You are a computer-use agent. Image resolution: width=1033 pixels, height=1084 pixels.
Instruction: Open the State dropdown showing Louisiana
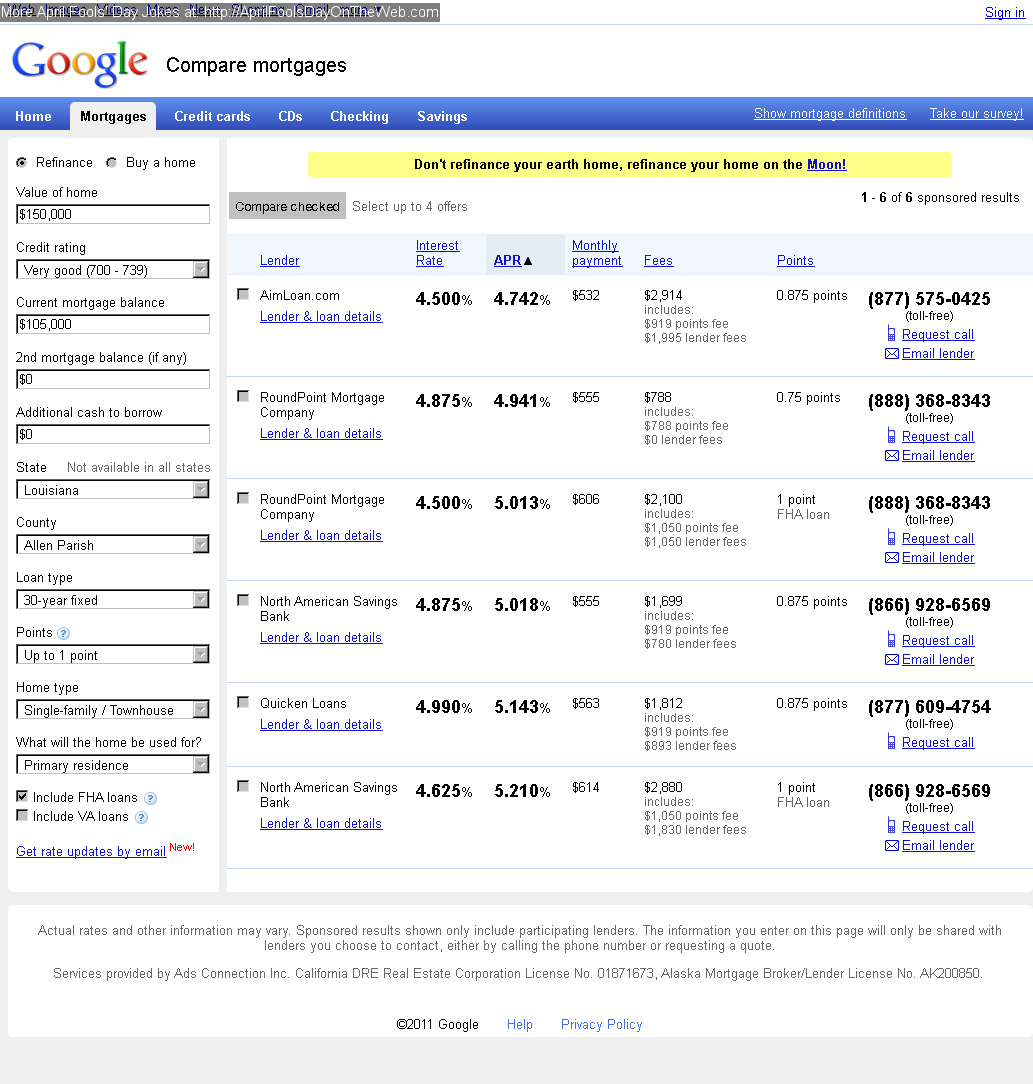tap(113, 490)
